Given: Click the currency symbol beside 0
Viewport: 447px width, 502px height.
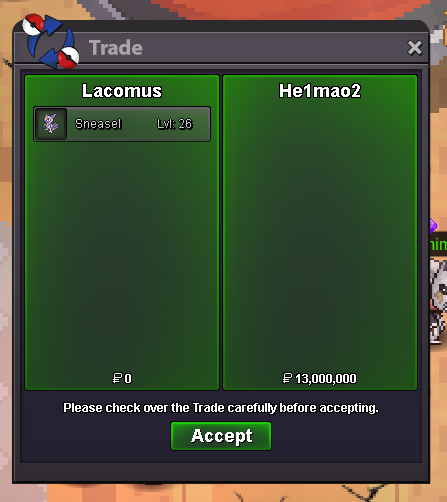Looking at the screenshot, I should 117,378.
